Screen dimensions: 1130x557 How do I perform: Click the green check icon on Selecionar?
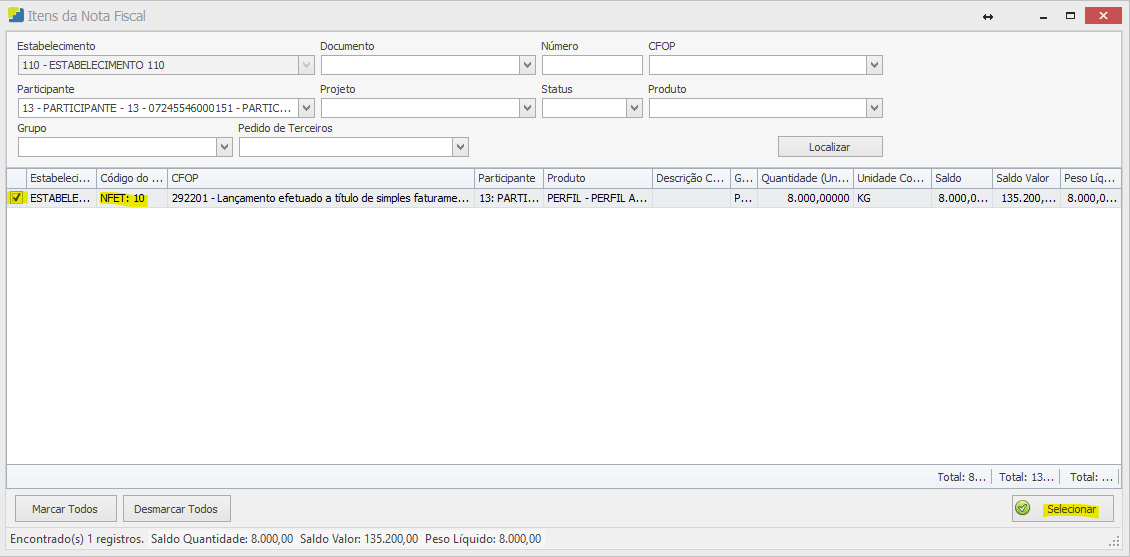1022,509
